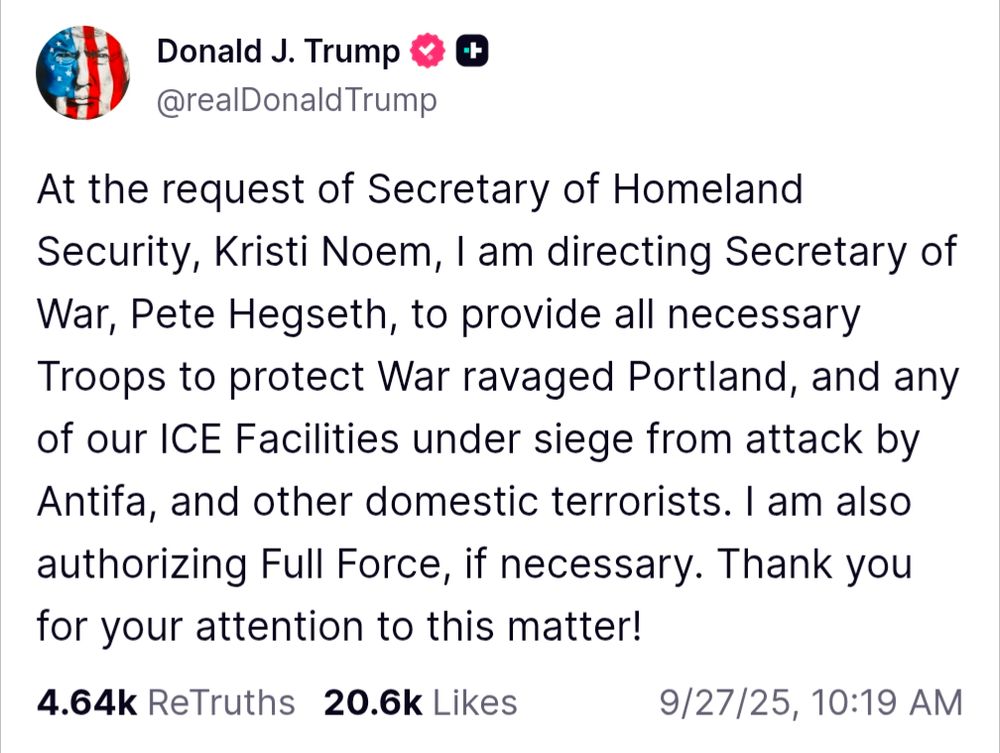Click the red verified checkmark badge
Screen dimensions: 1000x753
click(x=428, y=52)
